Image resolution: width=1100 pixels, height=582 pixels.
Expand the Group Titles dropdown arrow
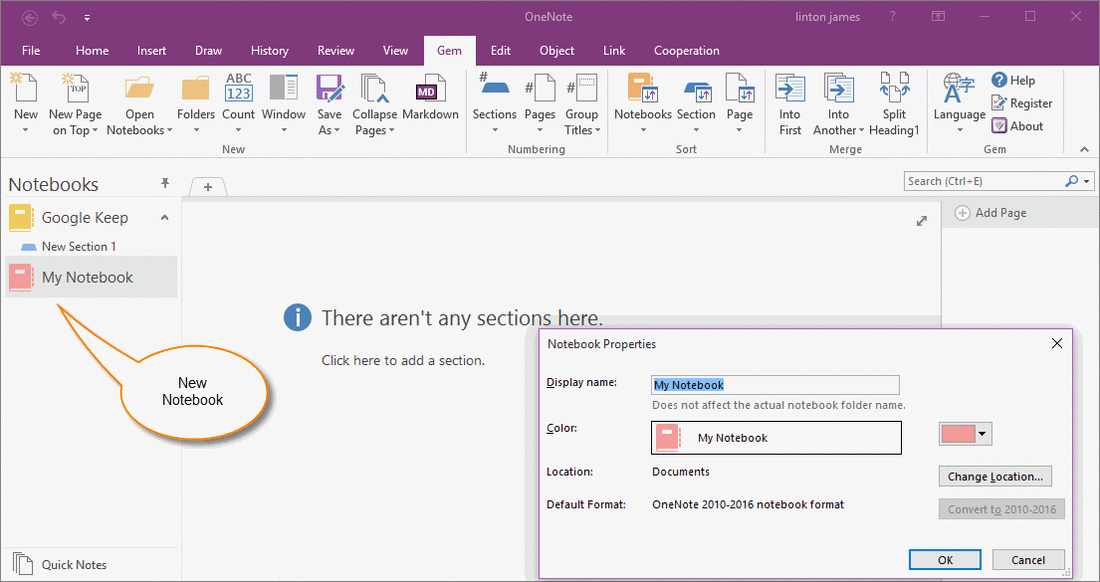597,130
